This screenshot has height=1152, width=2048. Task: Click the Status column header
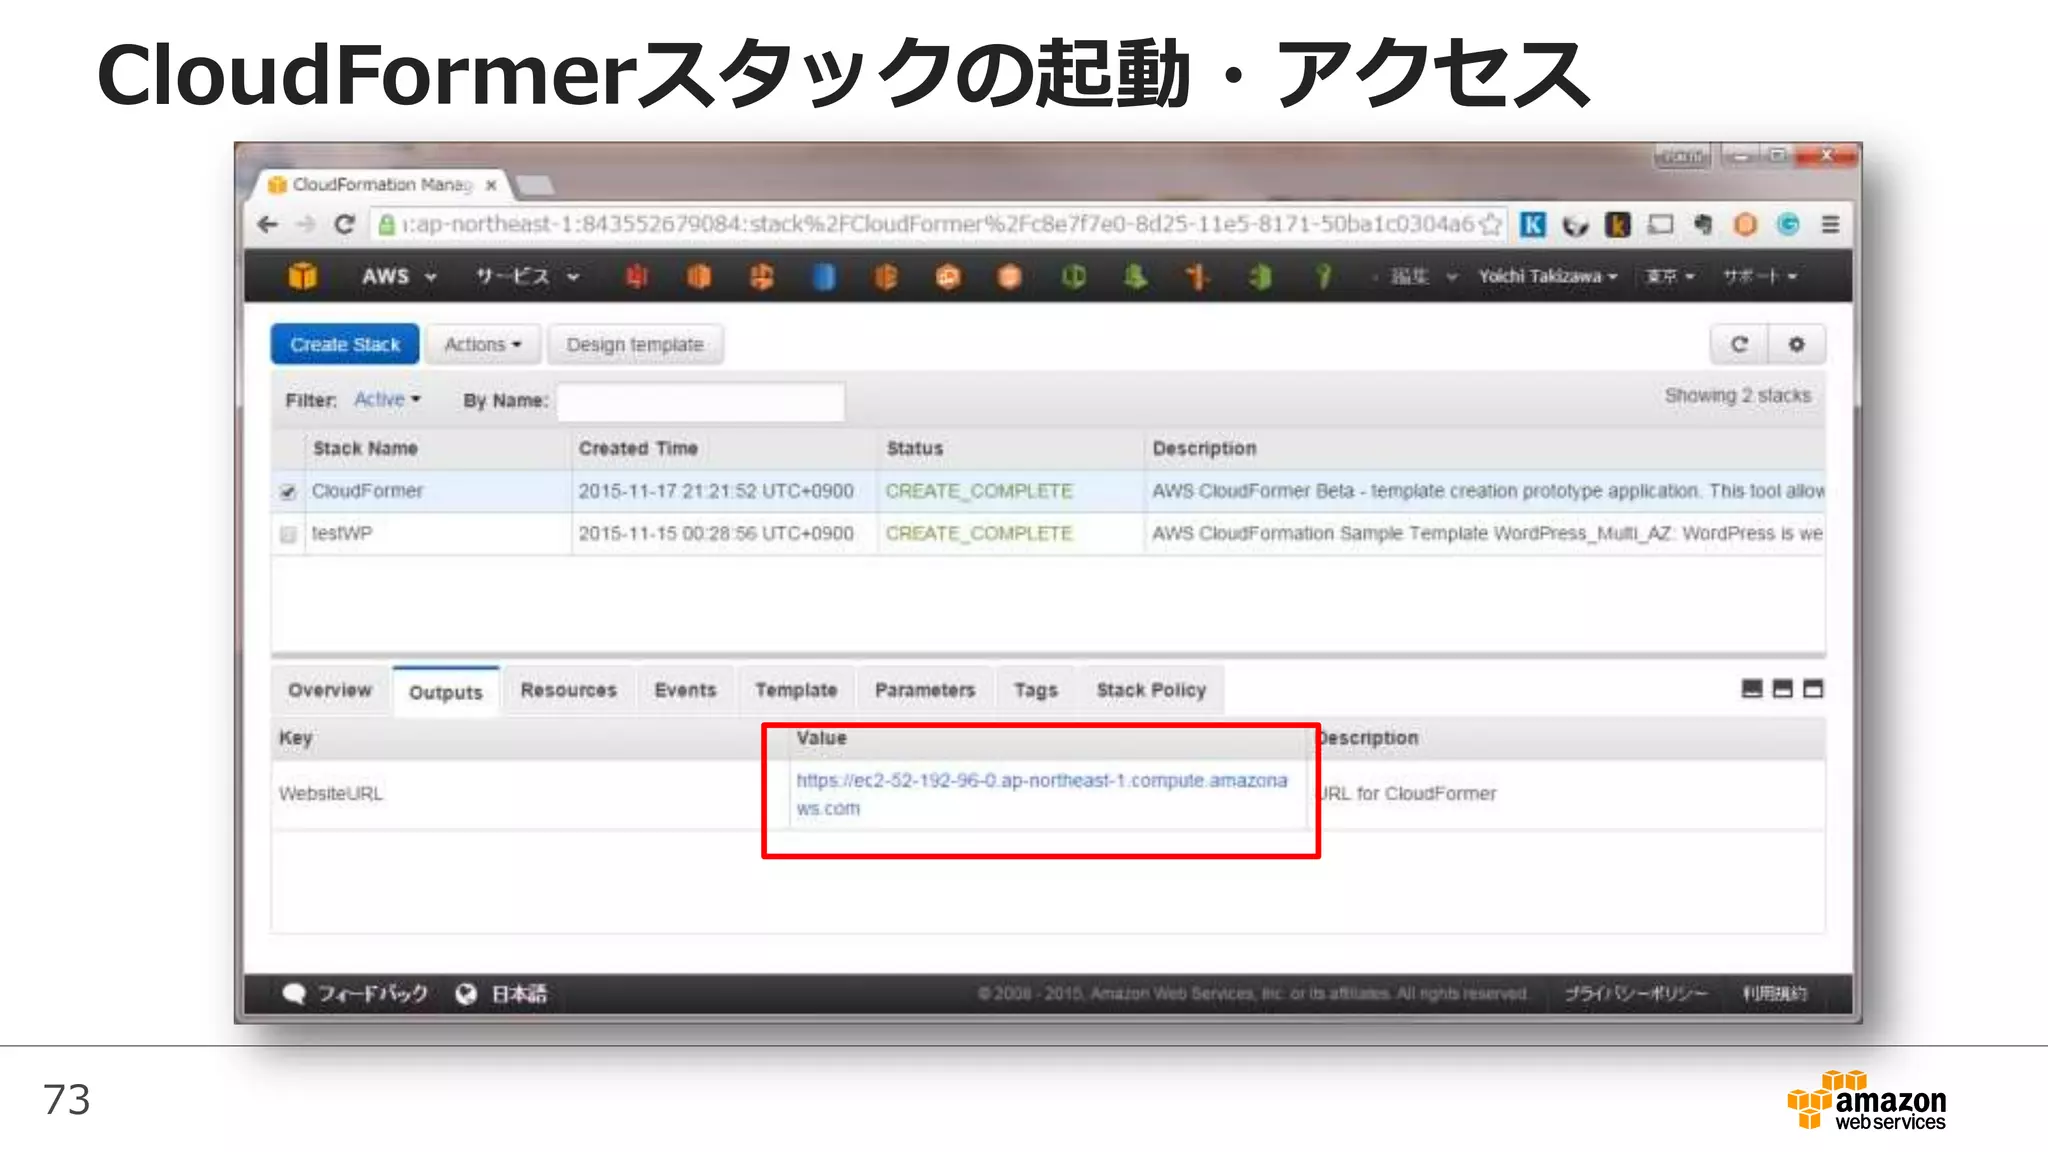[x=915, y=448]
